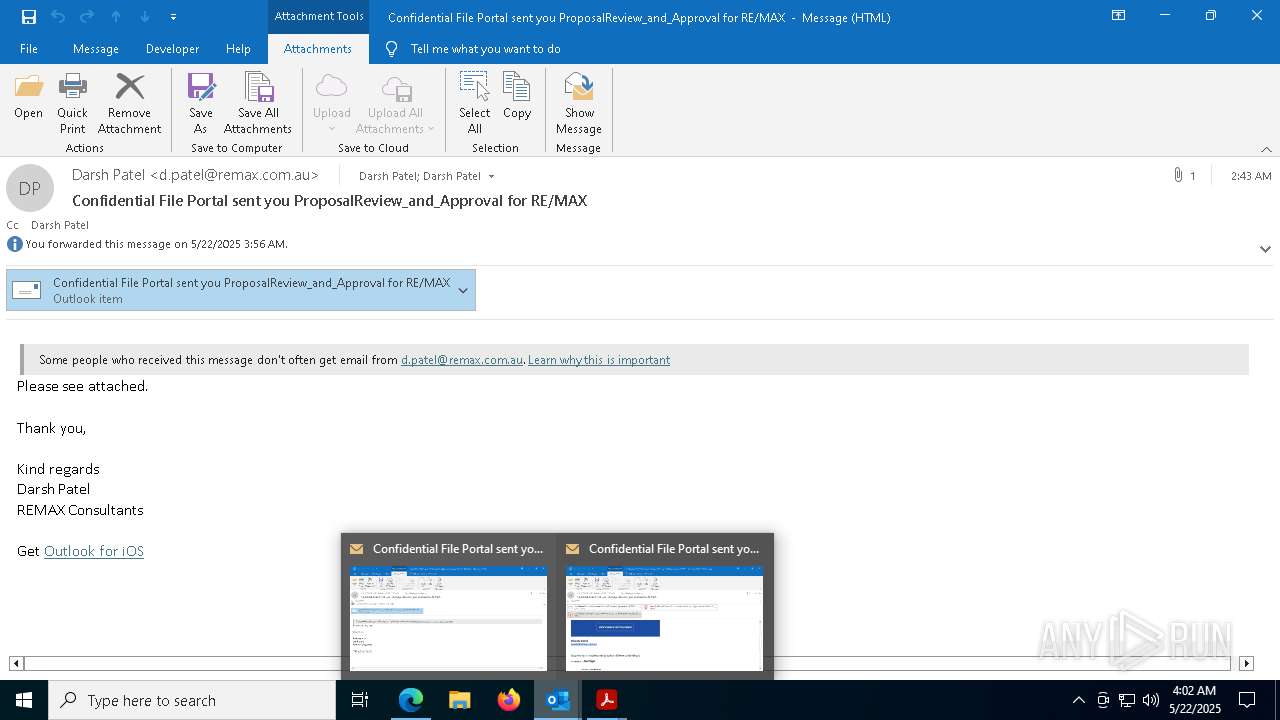The width and height of the screenshot is (1280, 720).
Task: Open Task View from taskbar
Action: pyautogui.click(x=360, y=700)
